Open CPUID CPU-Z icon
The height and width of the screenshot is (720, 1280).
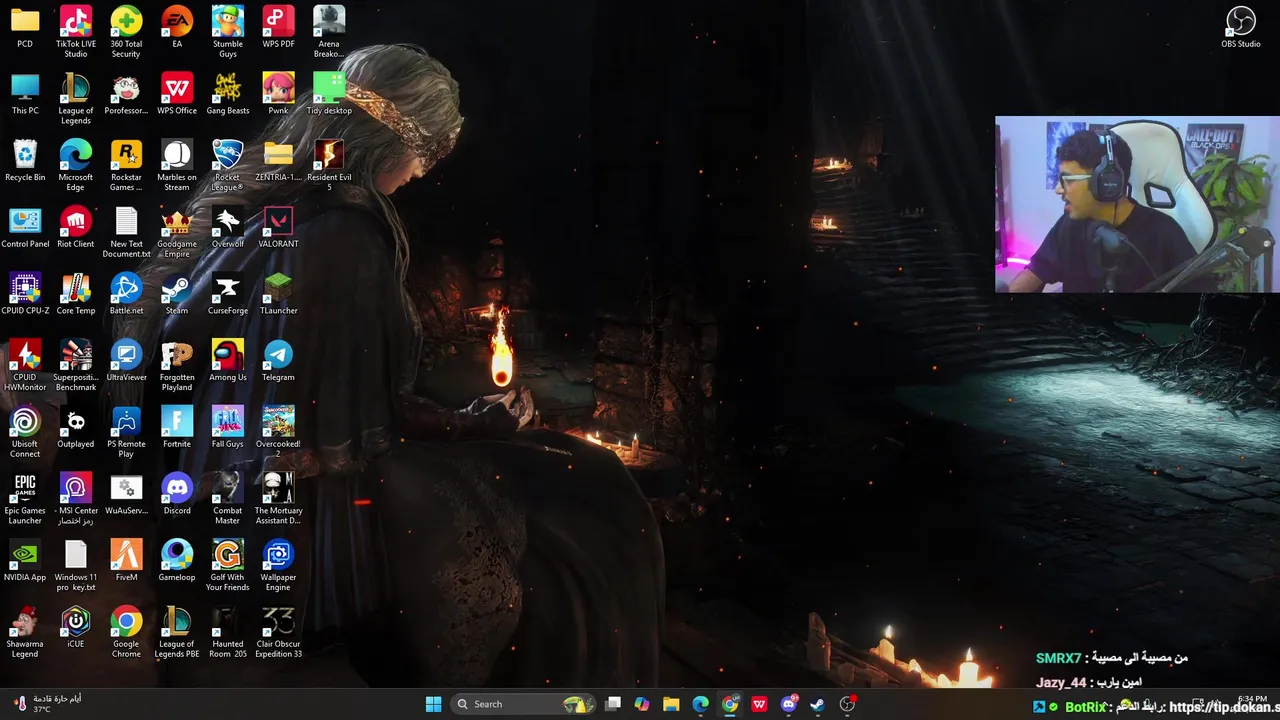pos(25,294)
